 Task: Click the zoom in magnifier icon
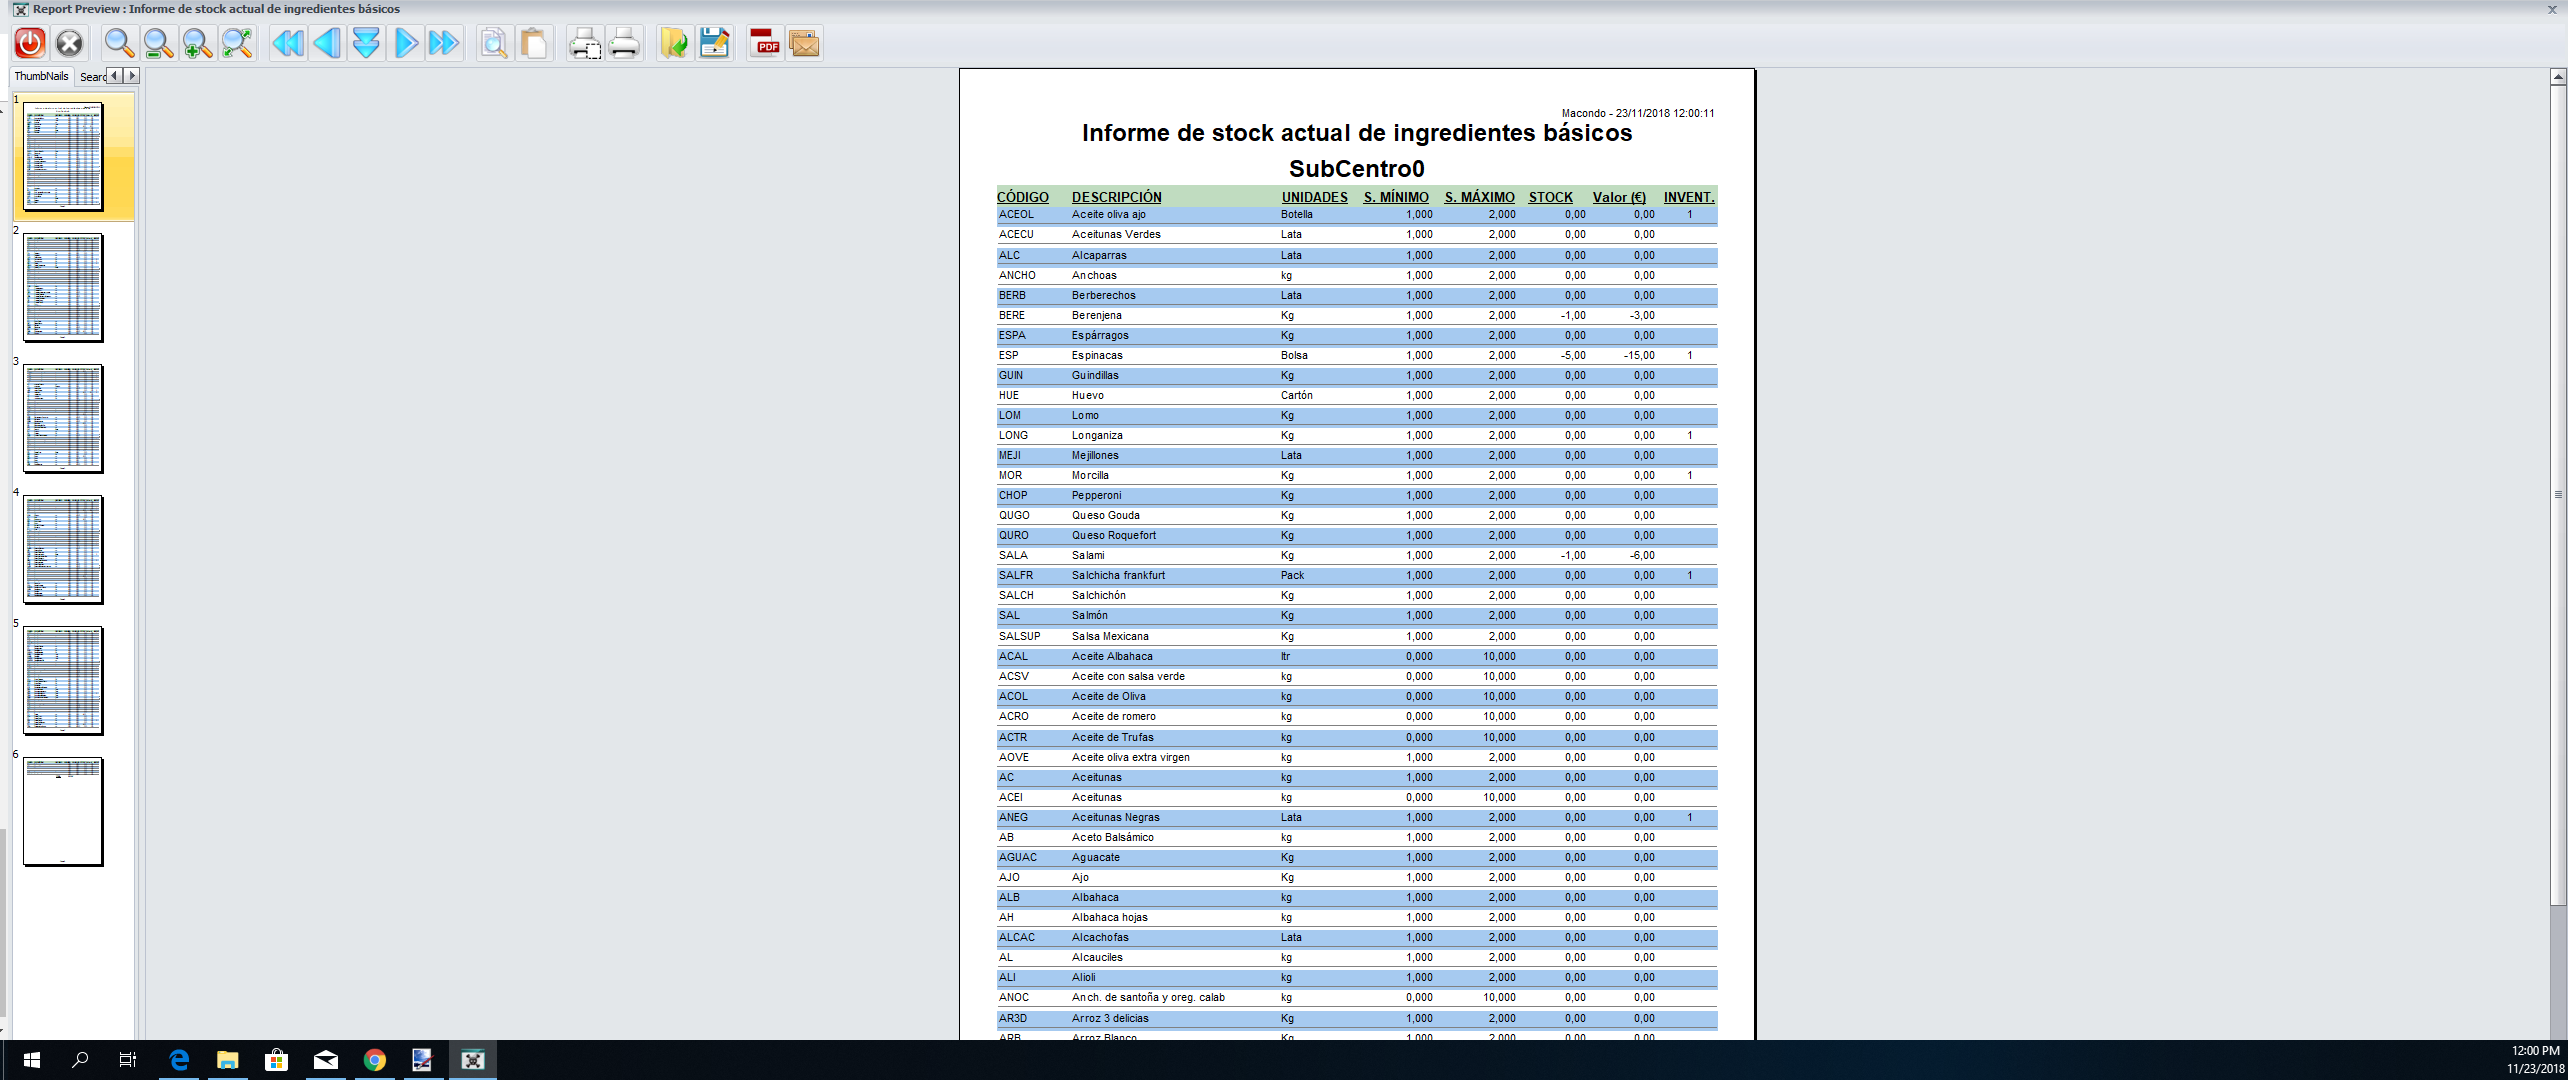point(197,43)
